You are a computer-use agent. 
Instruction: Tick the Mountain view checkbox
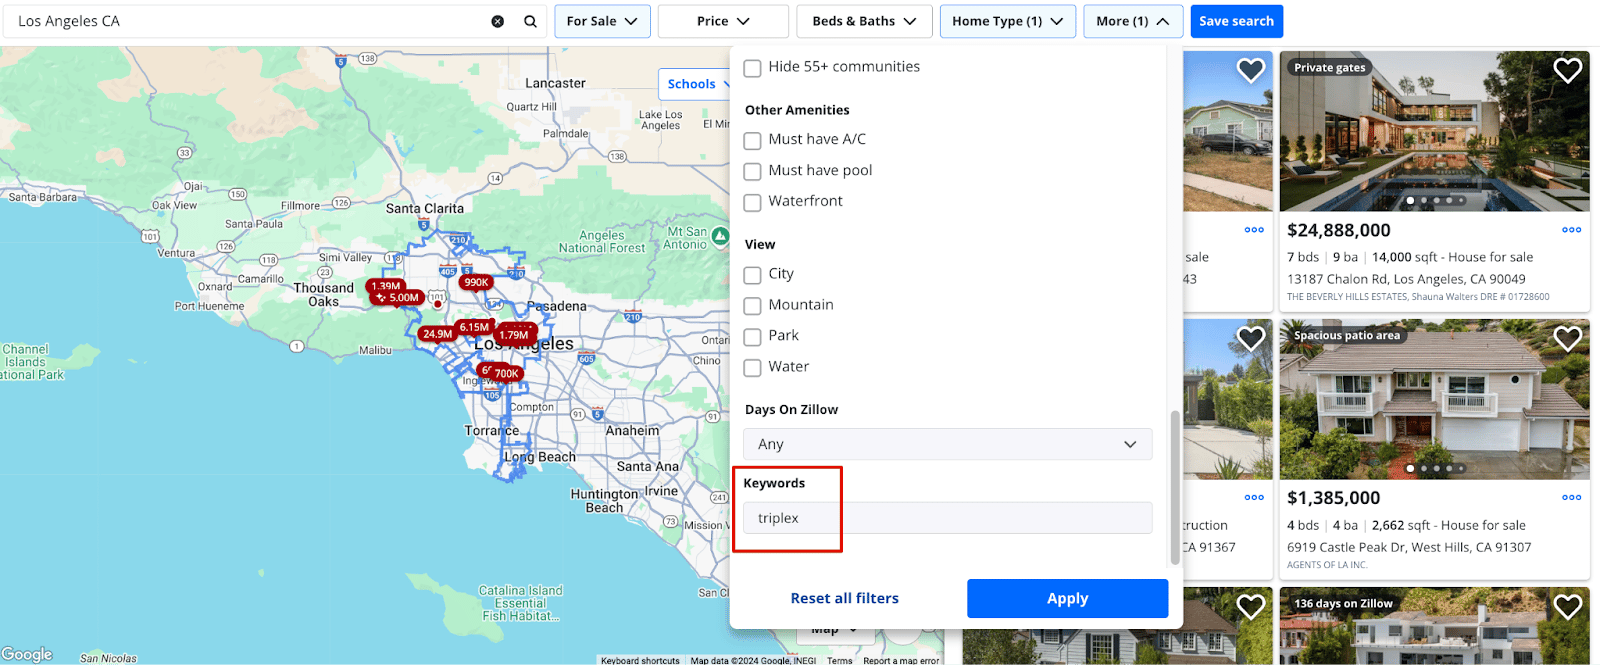click(753, 306)
